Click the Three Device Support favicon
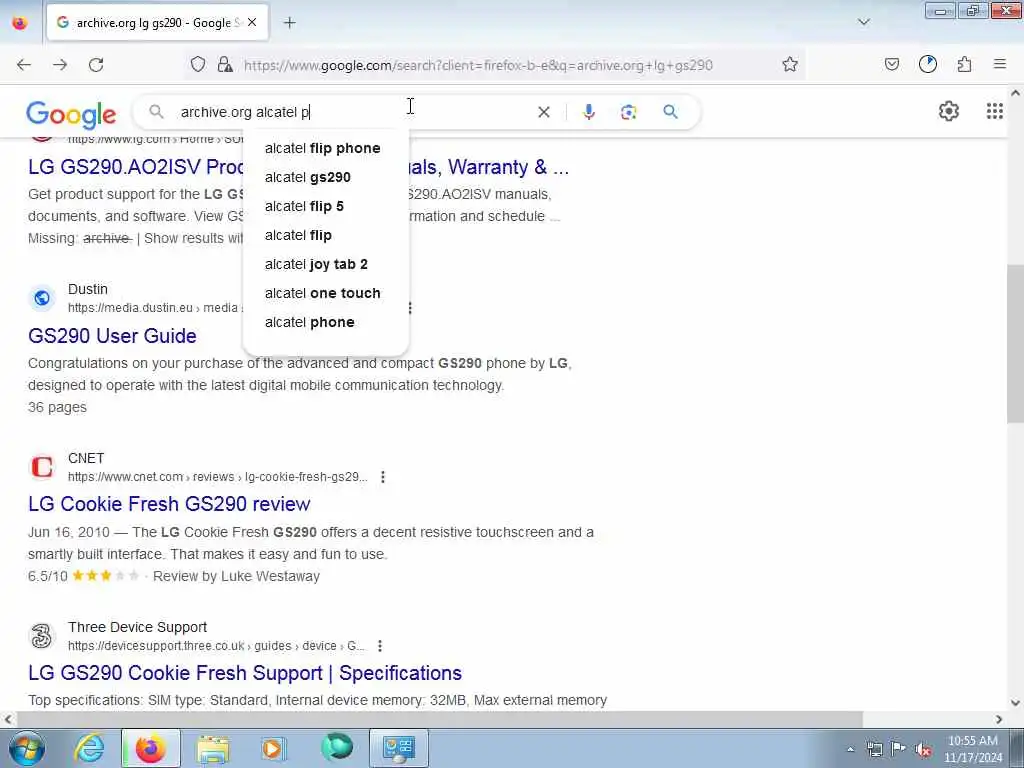1024x768 pixels. pos(42,636)
